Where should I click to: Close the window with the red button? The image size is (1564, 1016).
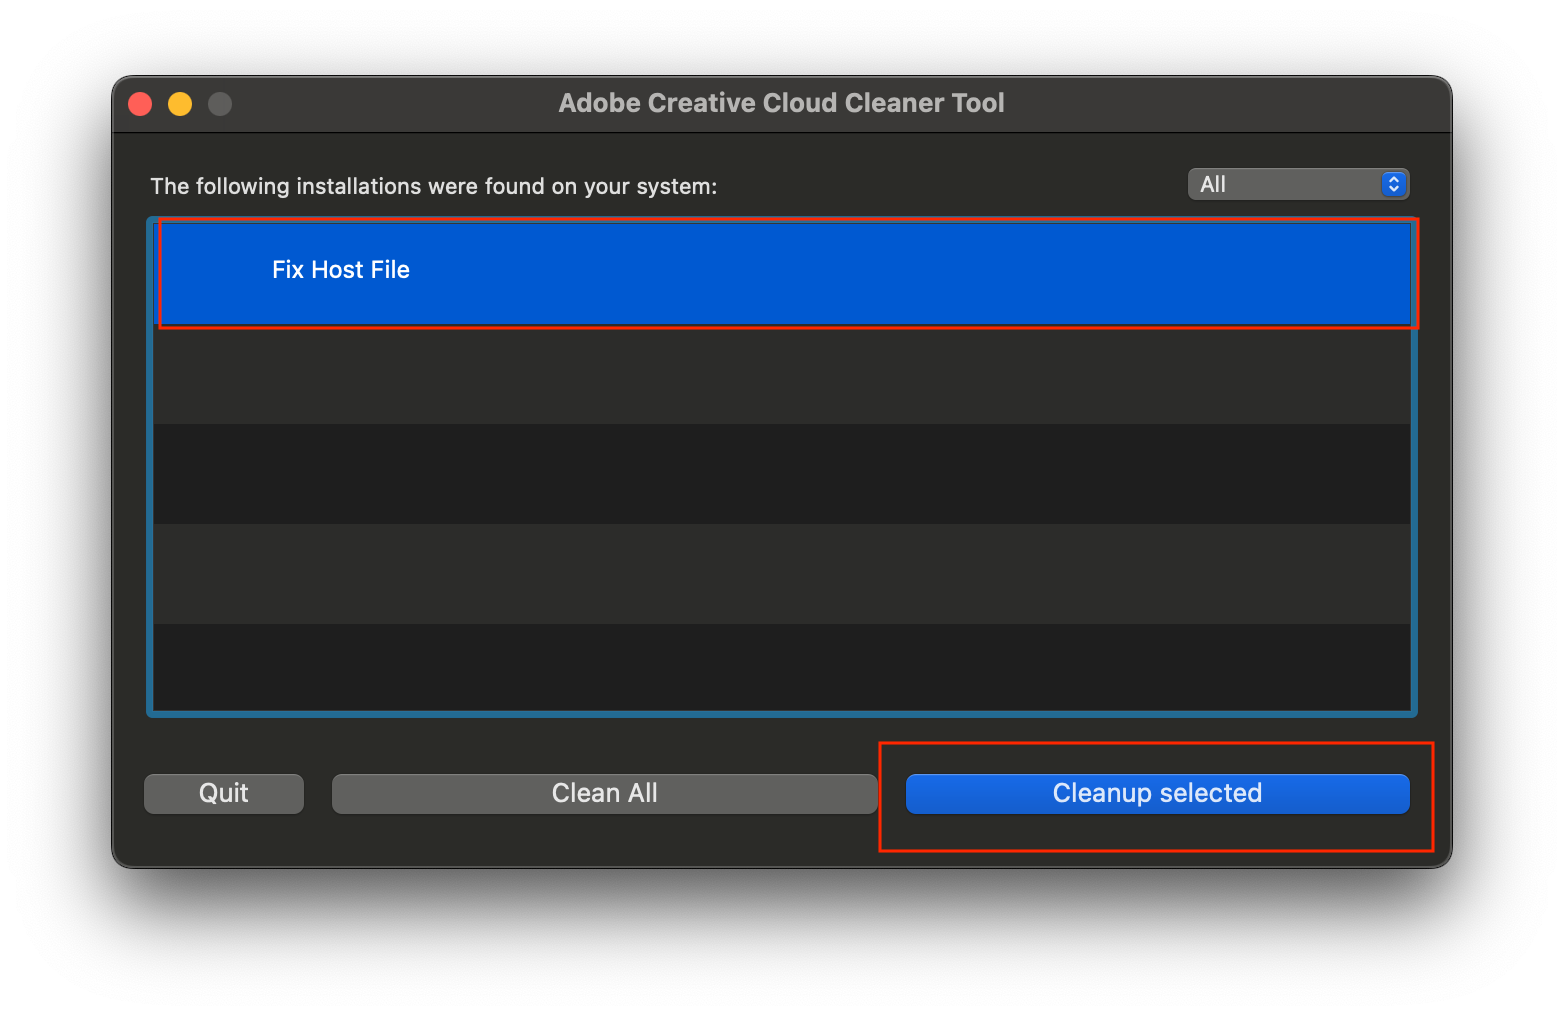(x=140, y=104)
